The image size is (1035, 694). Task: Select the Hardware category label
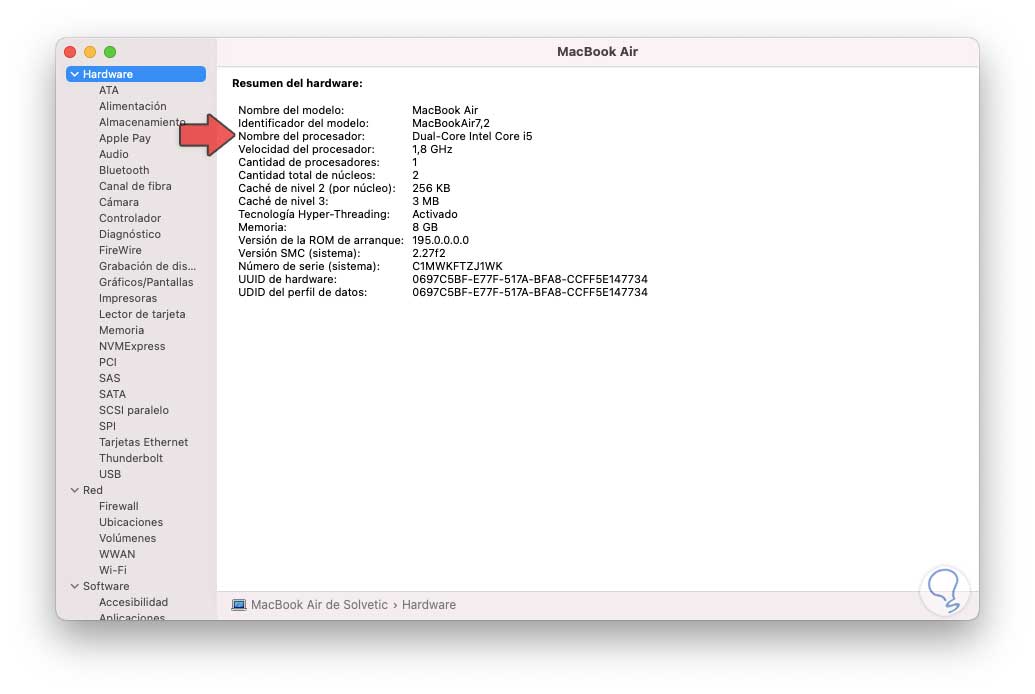(x=108, y=74)
